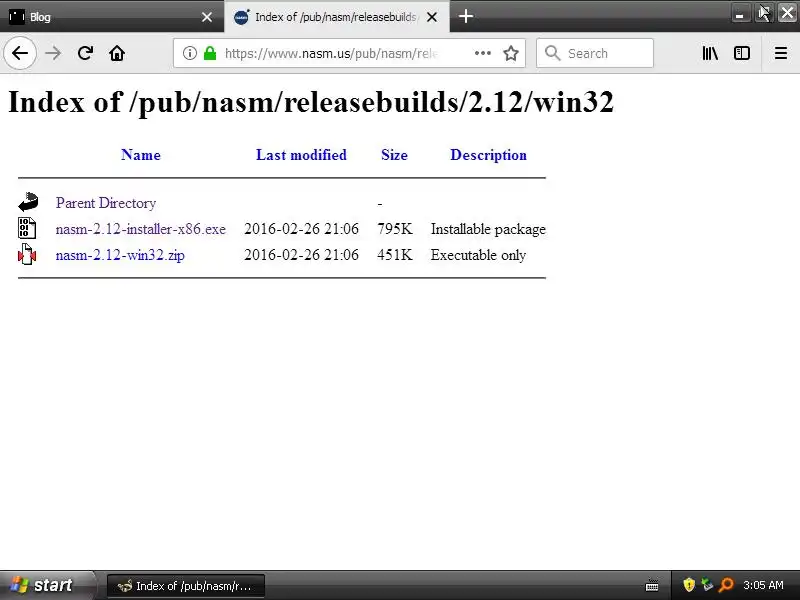Sort listing by Description
The height and width of the screenshot is (600, 800).
pyautogui.click(x=488, y=155)
